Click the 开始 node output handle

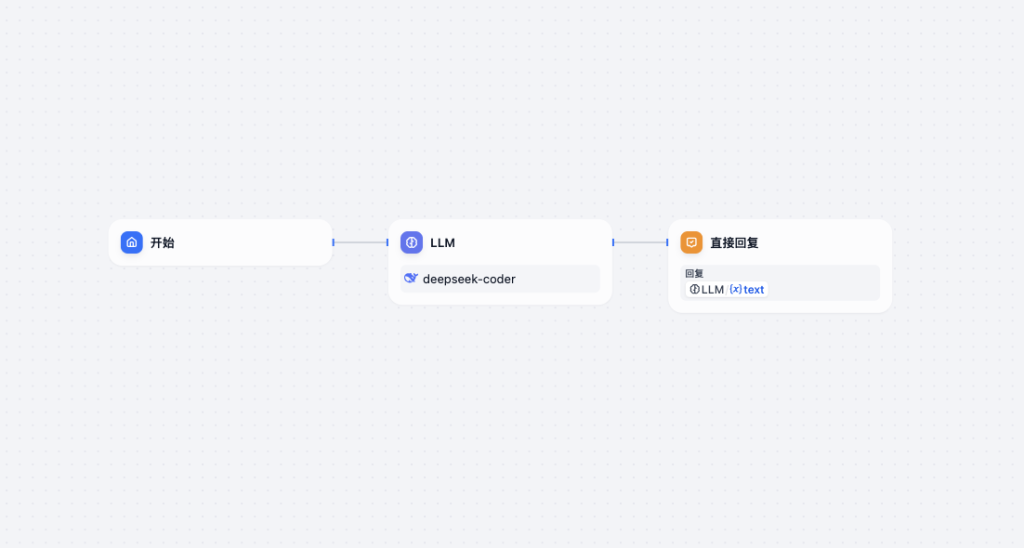(x=333, y=242)
